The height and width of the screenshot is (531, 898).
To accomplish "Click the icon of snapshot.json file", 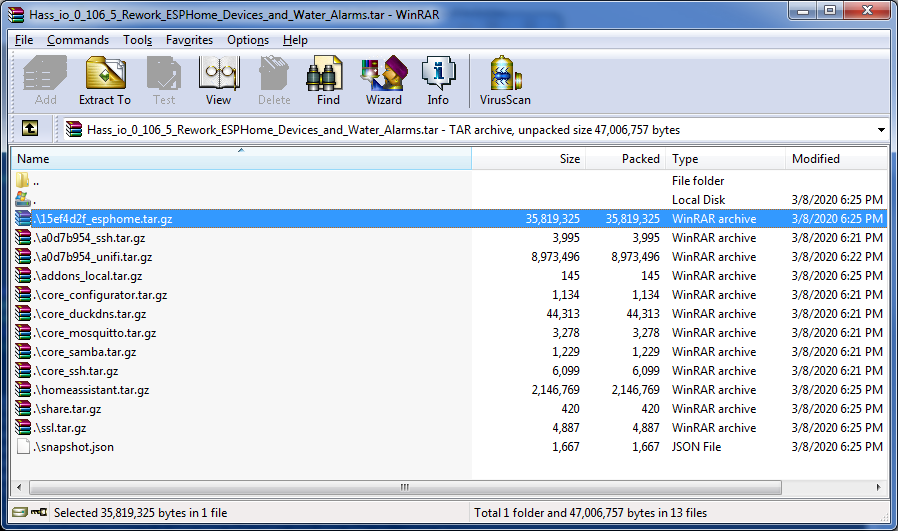I will (x=23, y=446).
